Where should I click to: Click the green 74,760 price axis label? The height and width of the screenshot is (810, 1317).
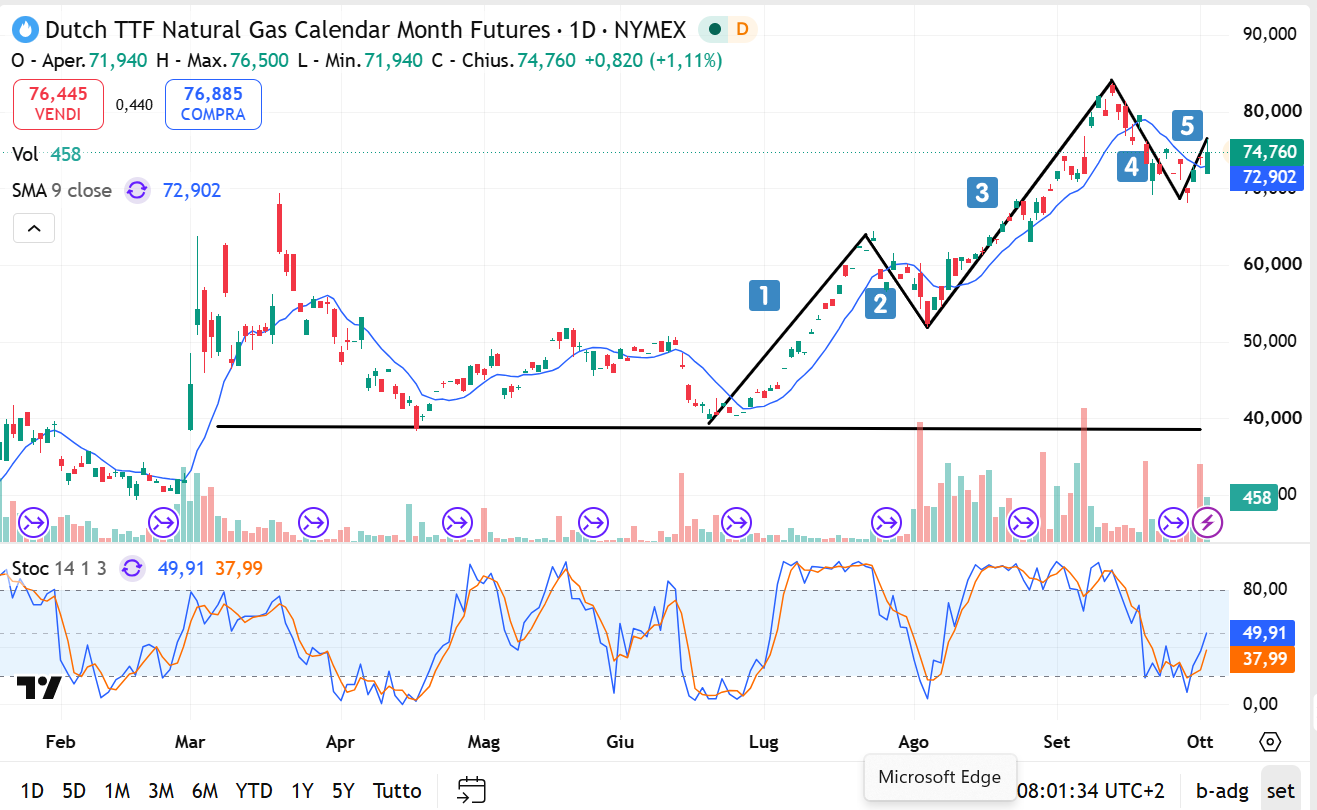click(1268, 152)
